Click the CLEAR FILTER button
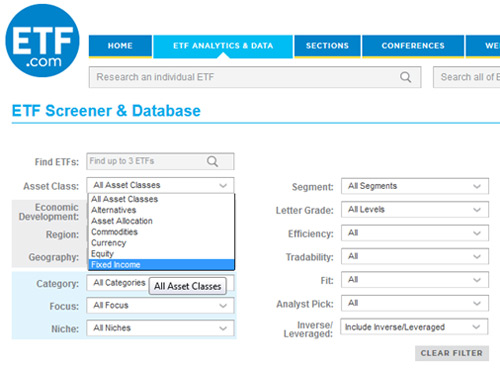 point(452,353)
